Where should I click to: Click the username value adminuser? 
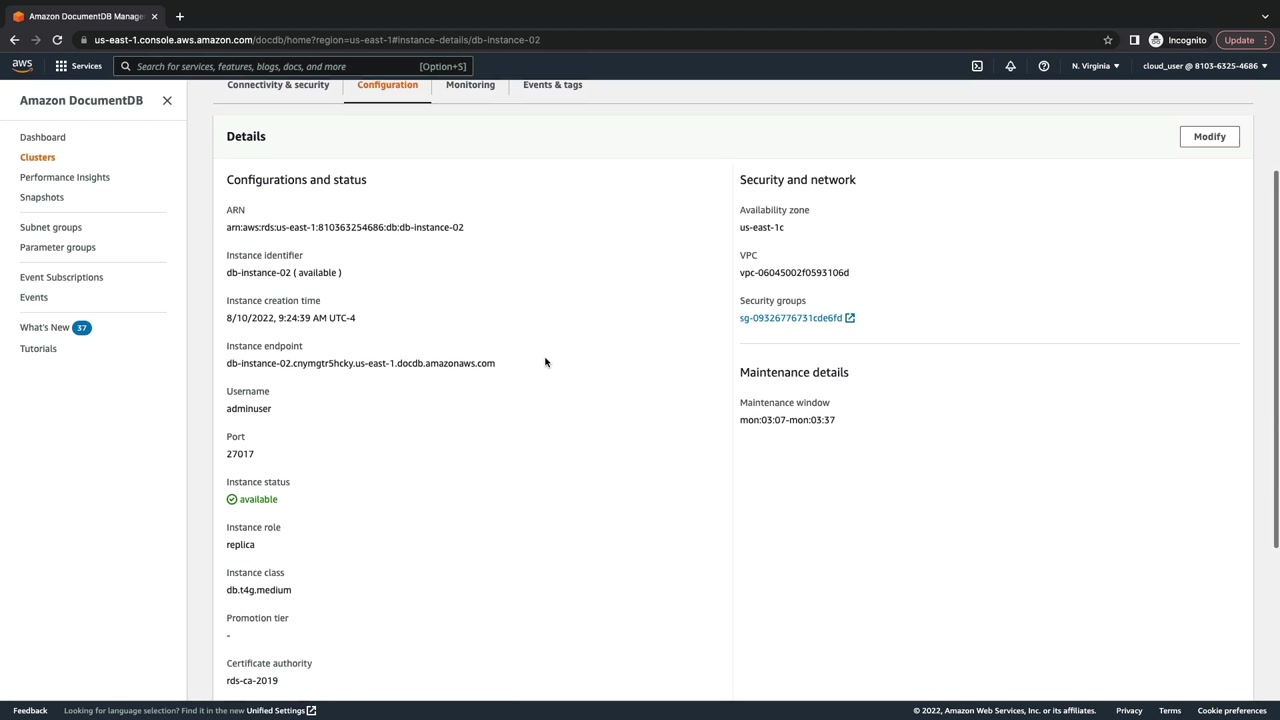(x=249, y=409)
